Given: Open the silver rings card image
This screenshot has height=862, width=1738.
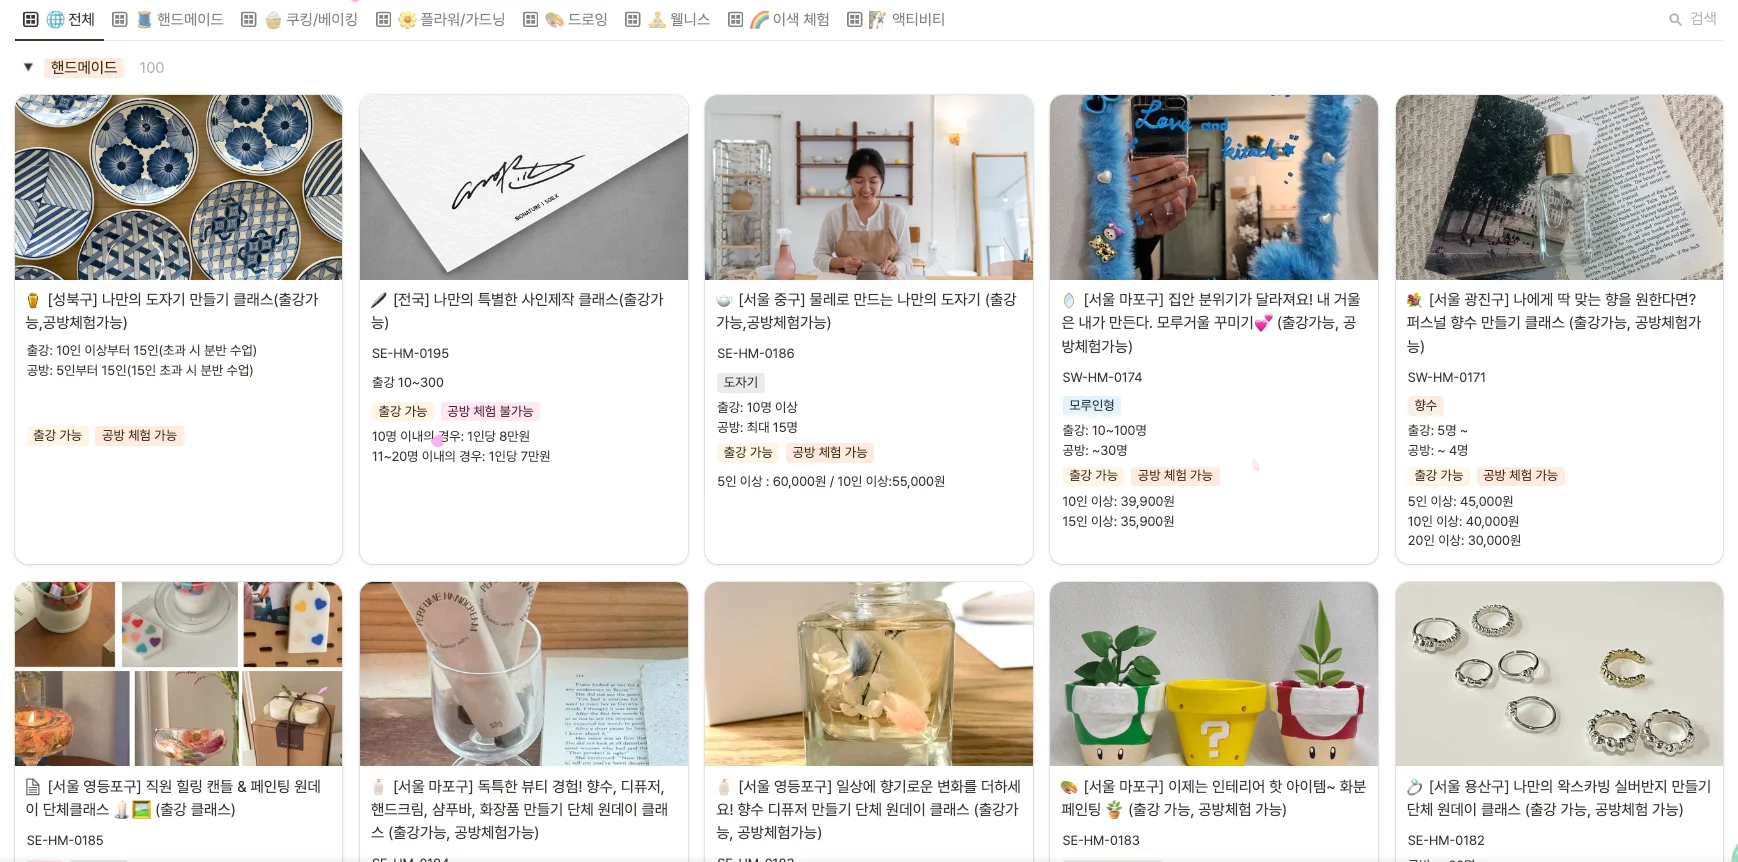Looking at the screenshot, I should (x=1559, y=674).
